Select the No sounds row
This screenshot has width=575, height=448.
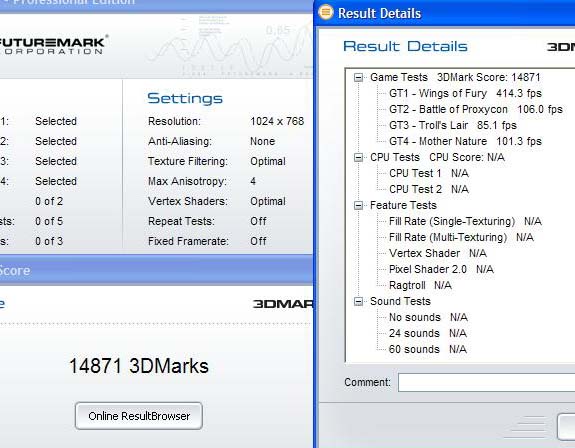428,317
